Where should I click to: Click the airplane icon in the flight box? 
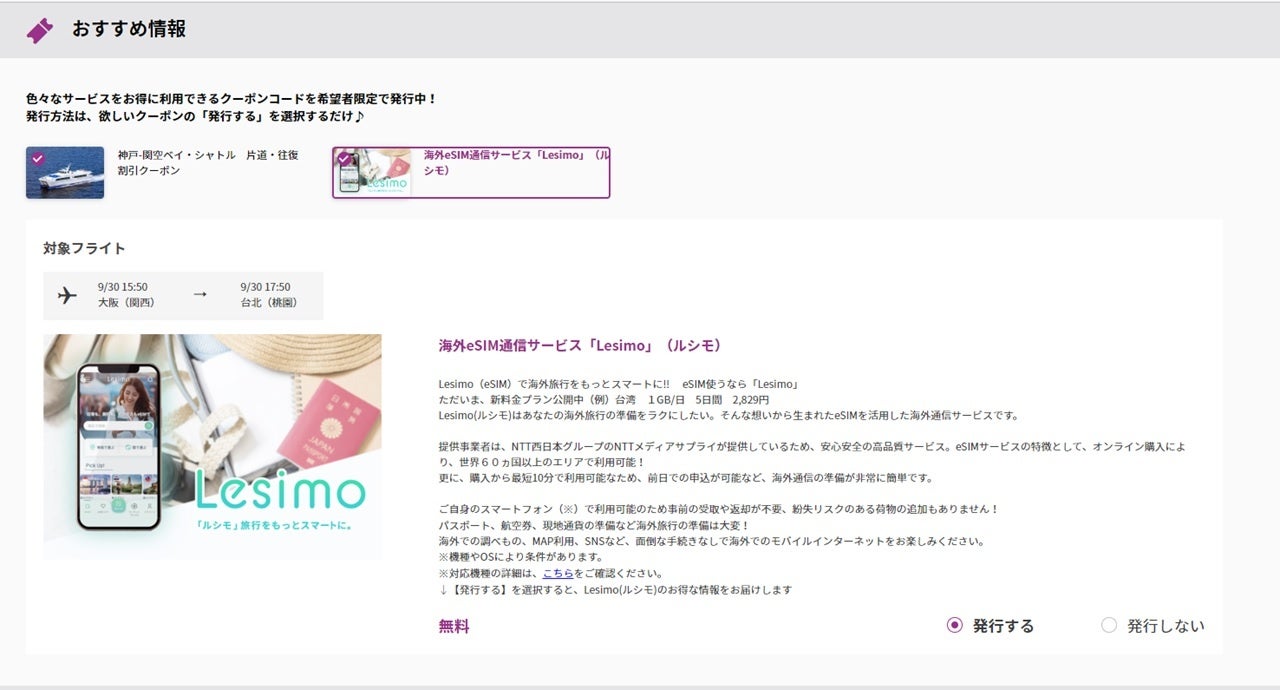coord(67,295)
